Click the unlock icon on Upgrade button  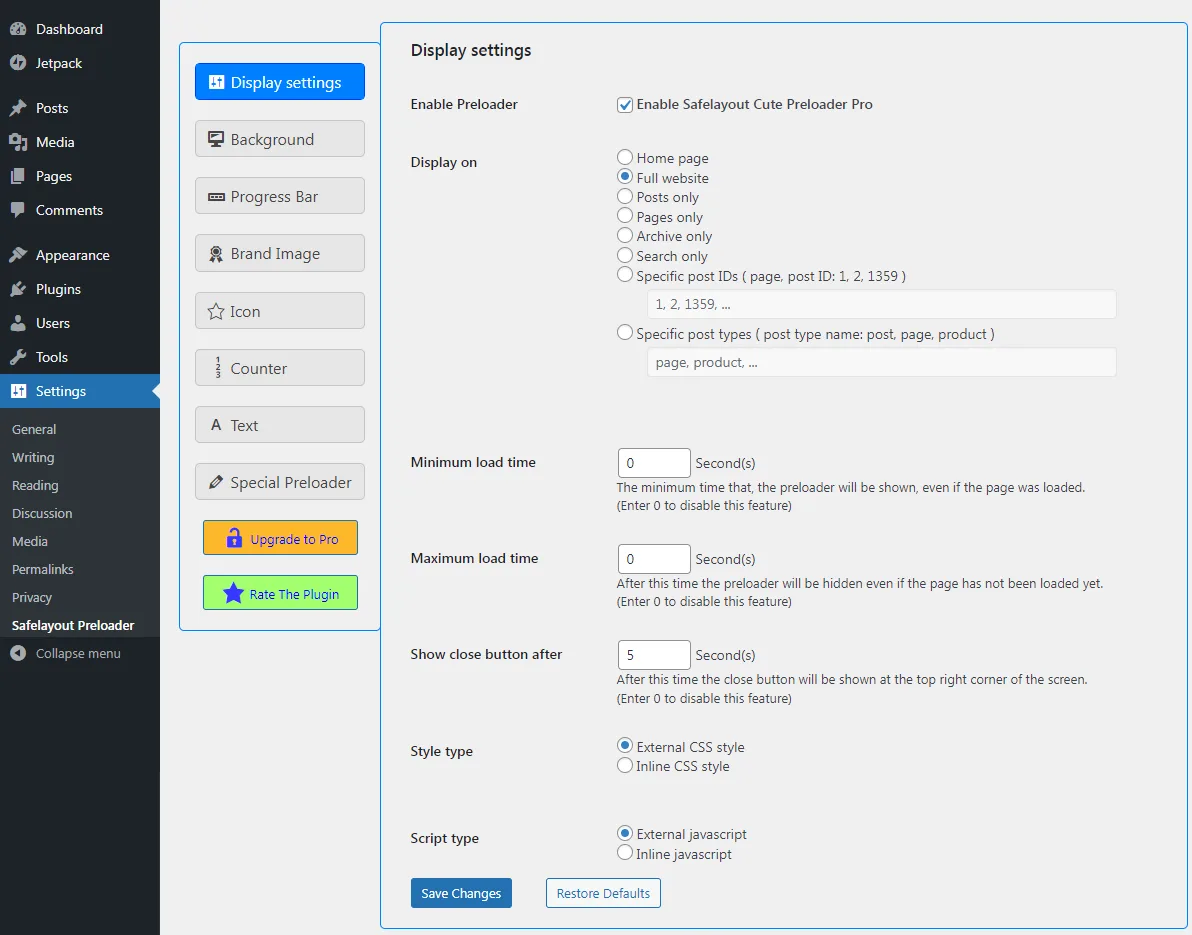click(234, 538)
